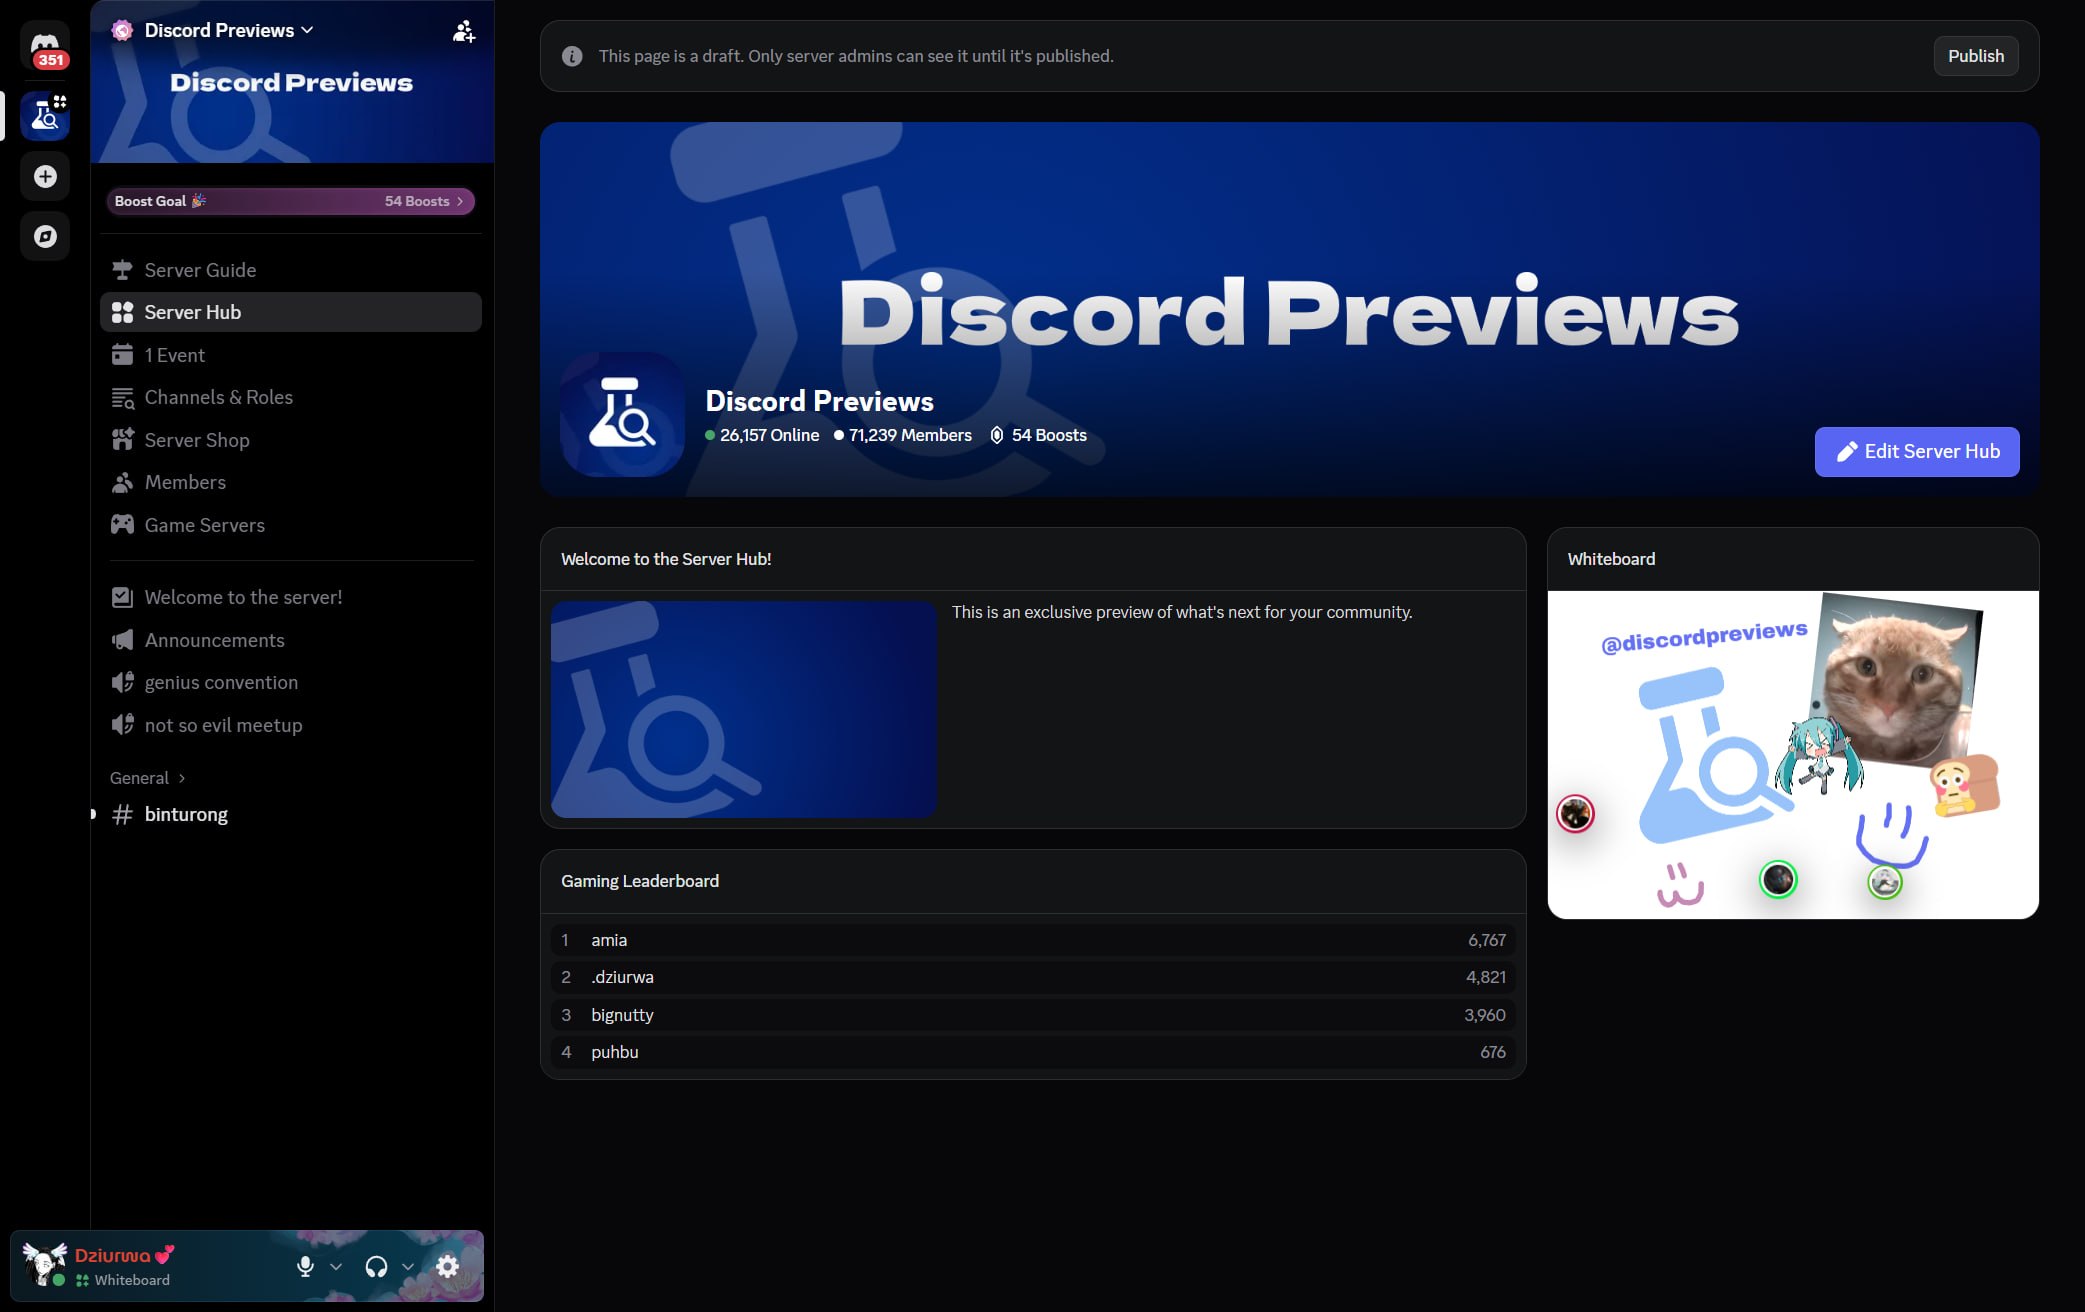Viewport: 2085px width, 1312px height.
Task: Open the Boost Goal bar
Action: pyautogui.click(x=290, y=201)
